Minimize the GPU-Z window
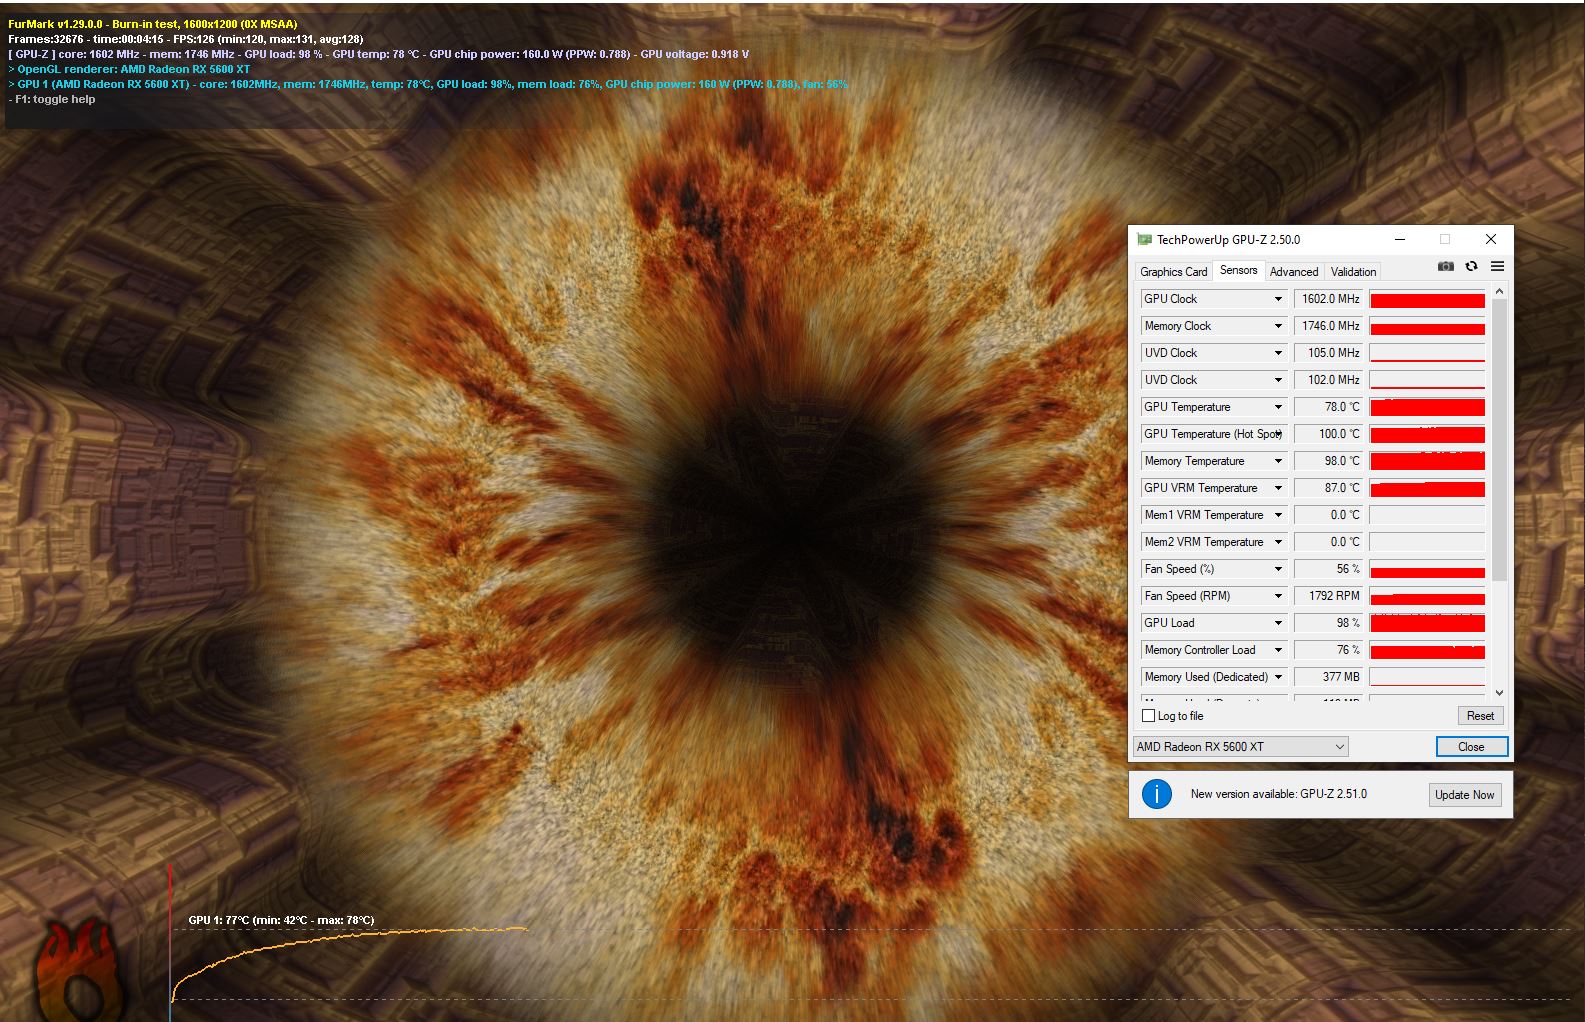The height and width of the screenshot is (1022, 1585). [1400, 240]
